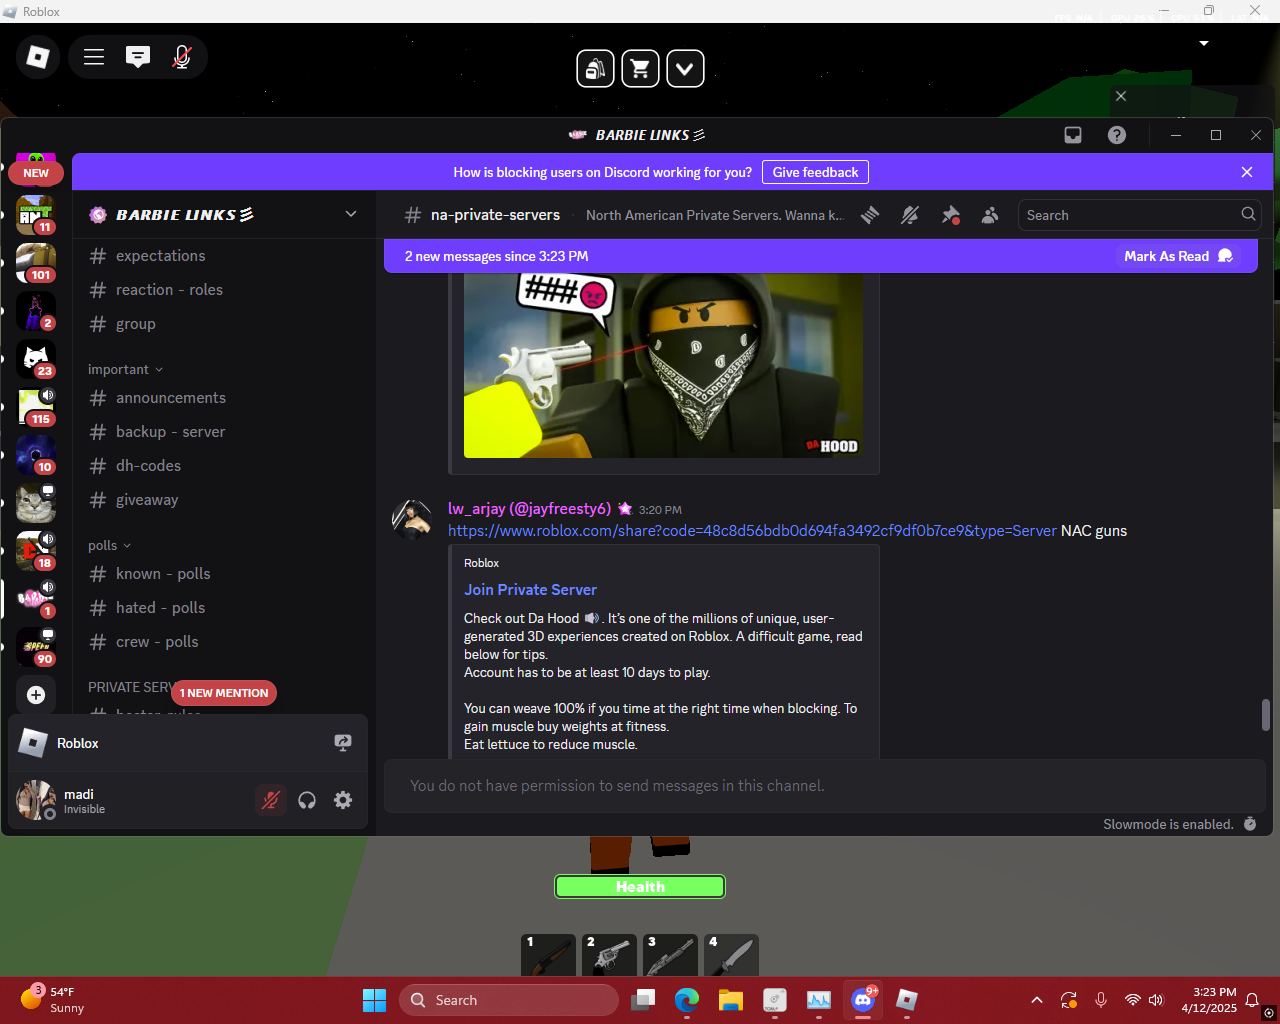The image size is (1280, 1024).
Task: Dismiss the blocking feedback banner
Action: tap(1247, 172)
